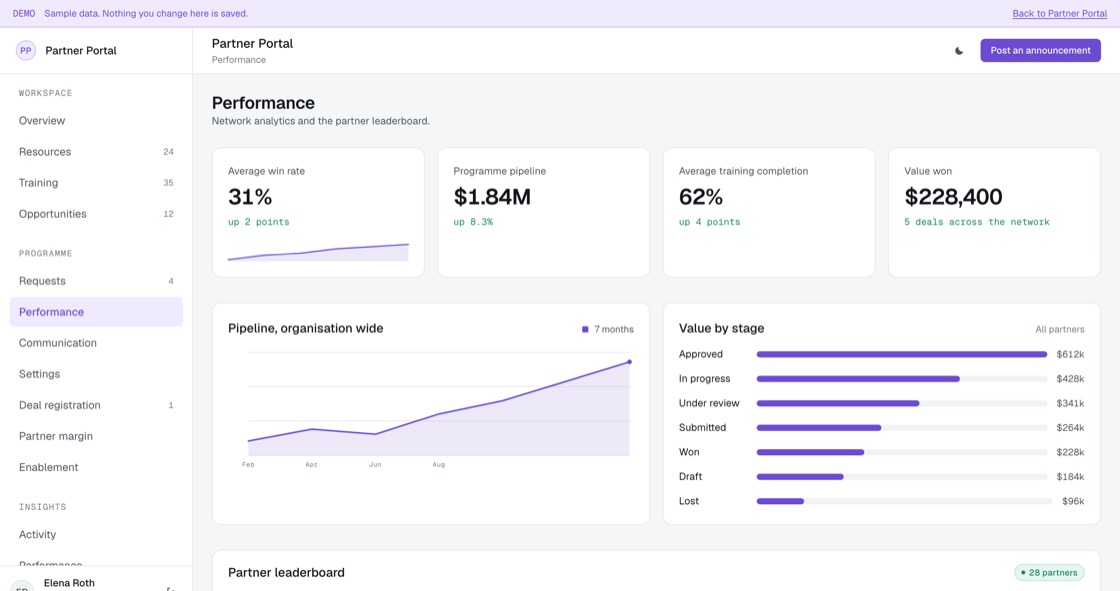
Task: Click the Won stage label
Action: coord(689,452)
